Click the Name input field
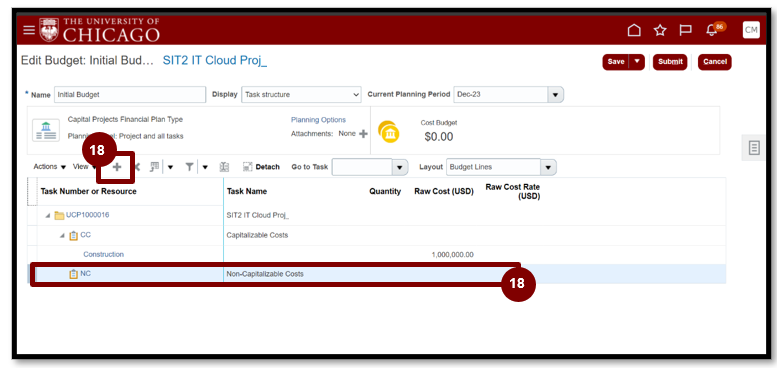Image resolution: width=777 pixels, height=368 pixels. (x=130, y=95)
